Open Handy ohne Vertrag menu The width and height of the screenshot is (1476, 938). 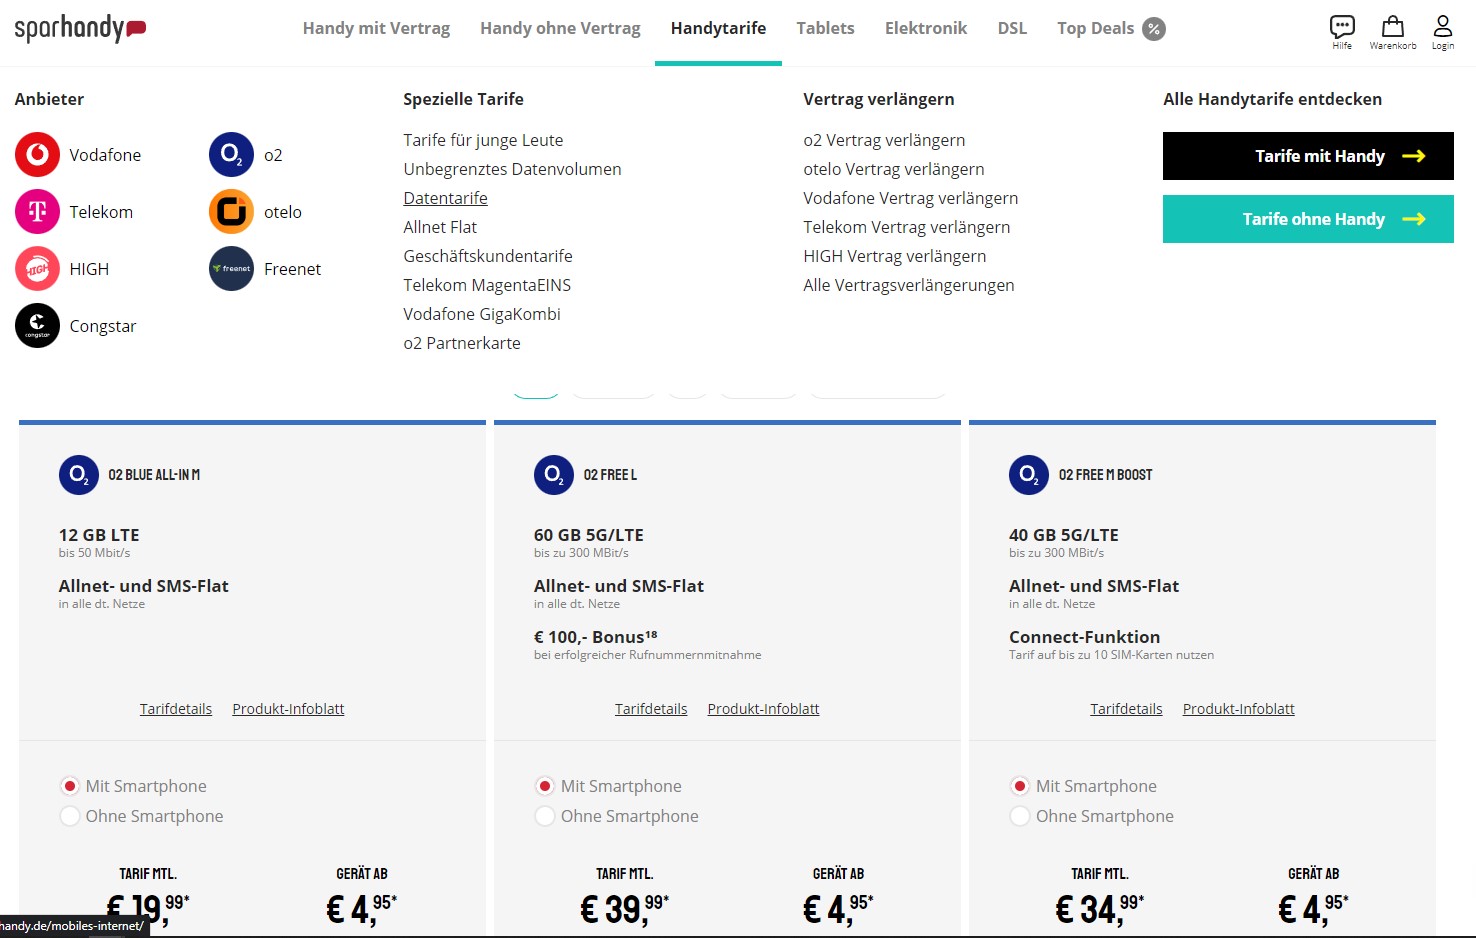tap(560, 28)
